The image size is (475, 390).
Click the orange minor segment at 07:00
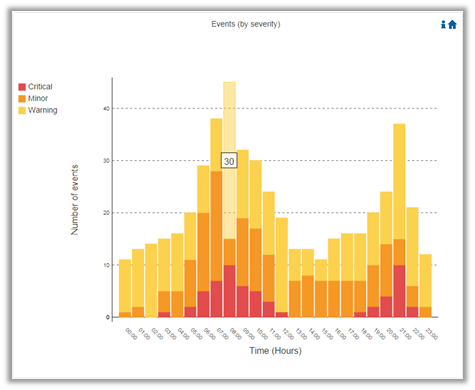point(216,226)
